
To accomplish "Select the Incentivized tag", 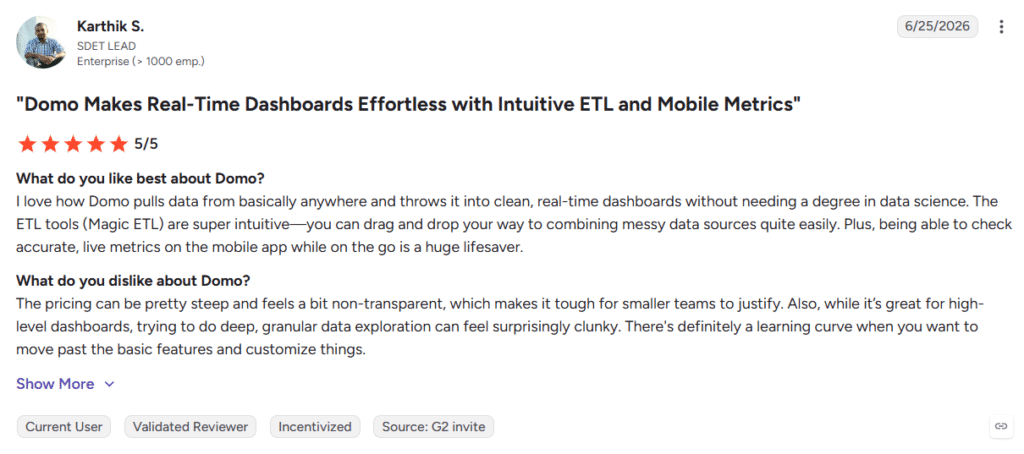I will click(x=315, y=427).
